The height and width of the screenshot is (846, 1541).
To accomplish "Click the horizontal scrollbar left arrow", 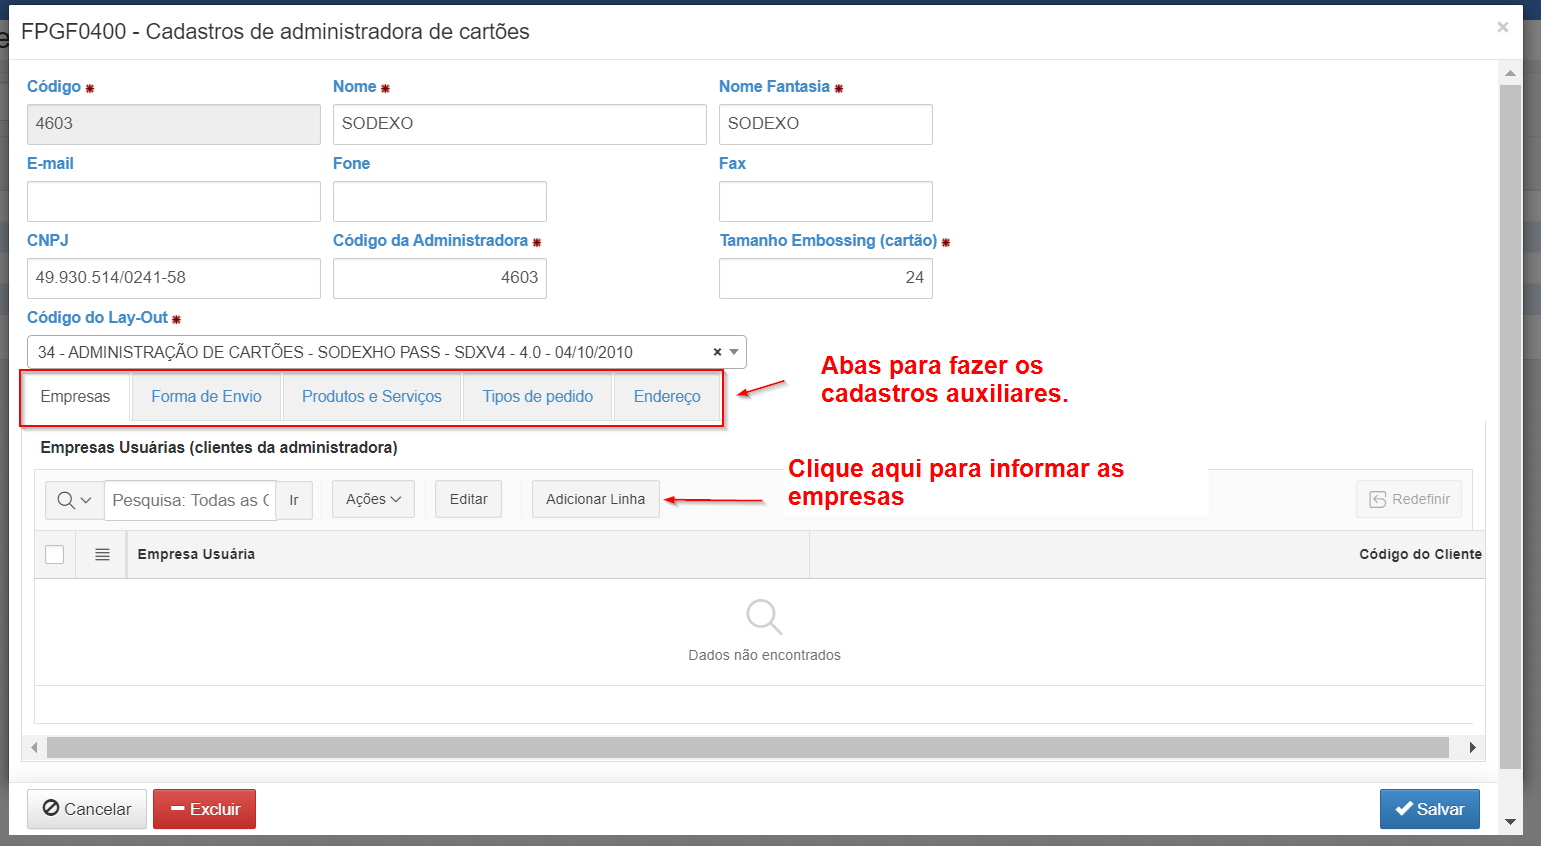I will tap(34, 748).
